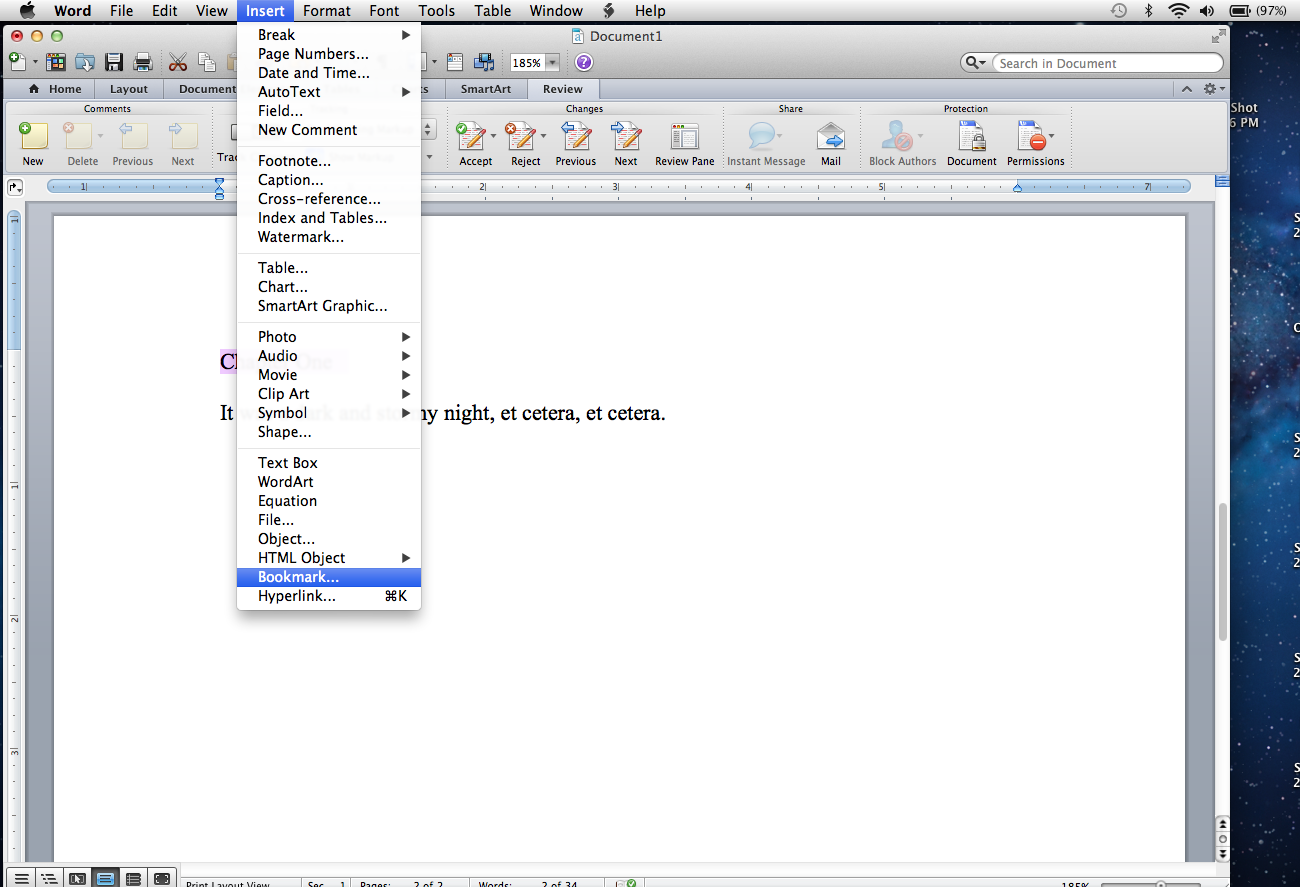This screenshot has width=1300, height=887.
Task: Switch to the Layout ribbon tab
Action: (129, 89)
